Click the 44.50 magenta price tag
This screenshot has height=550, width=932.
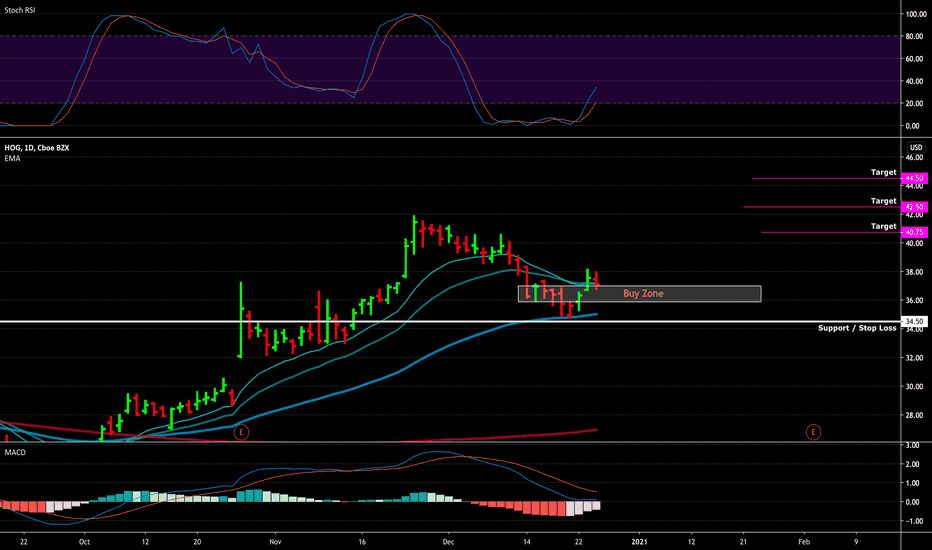914,178
